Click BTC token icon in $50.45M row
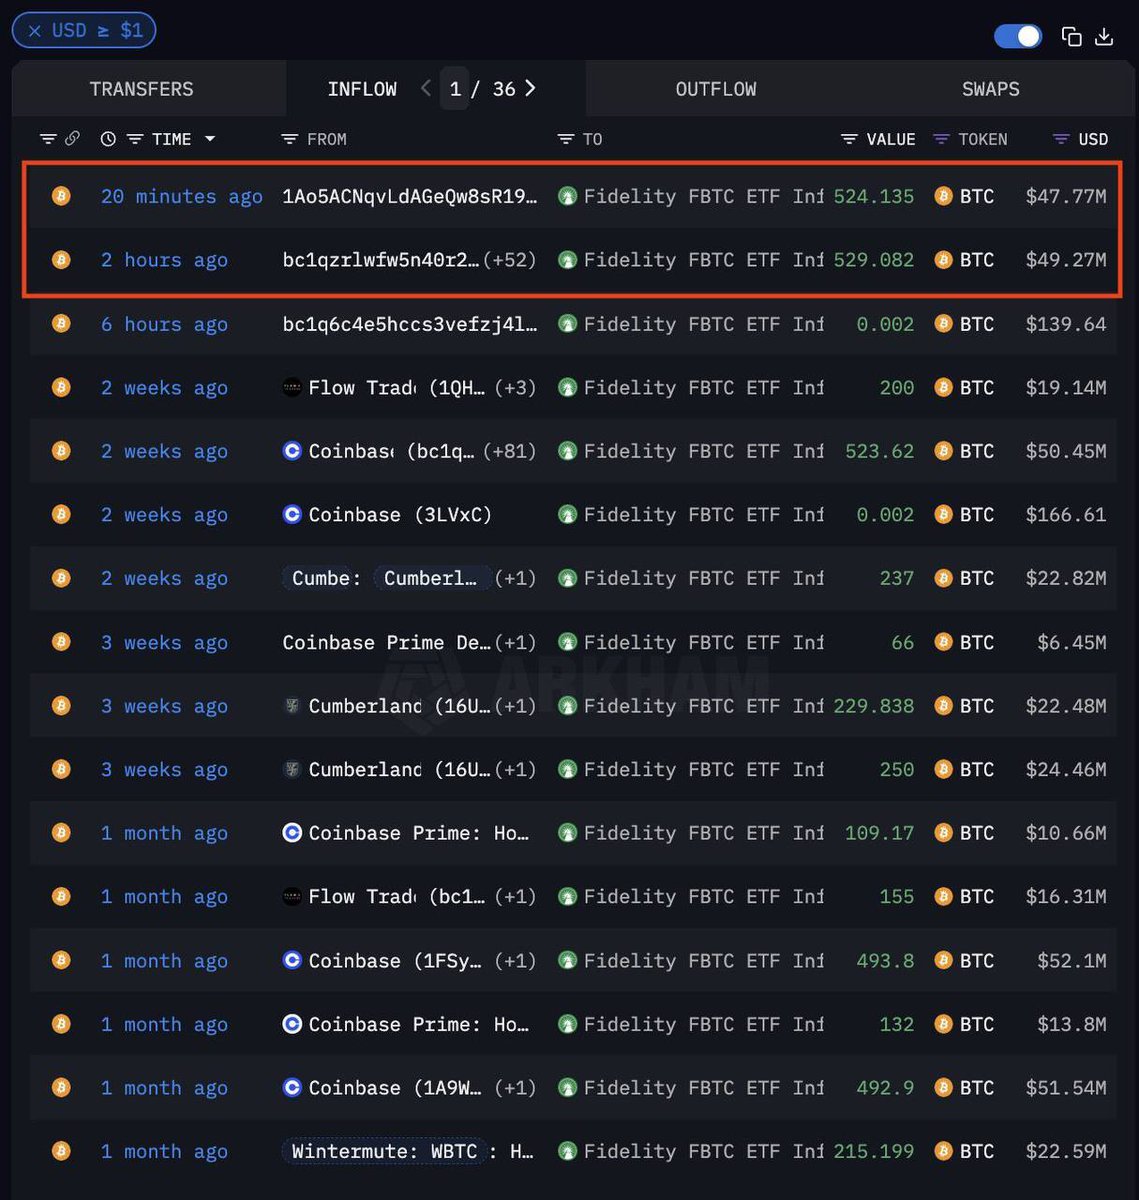The height and width of the screenshot is (1200, 1139). pos(943,451)
